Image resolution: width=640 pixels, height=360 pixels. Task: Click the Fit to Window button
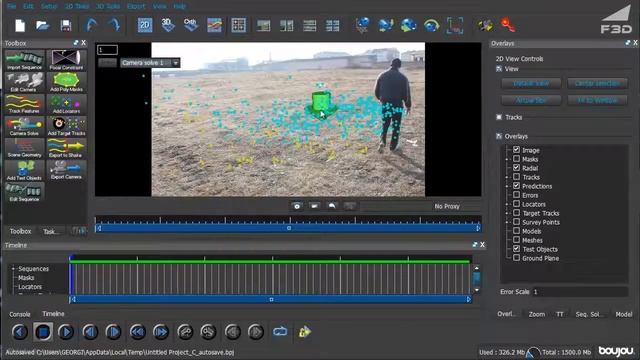point(597,100)
